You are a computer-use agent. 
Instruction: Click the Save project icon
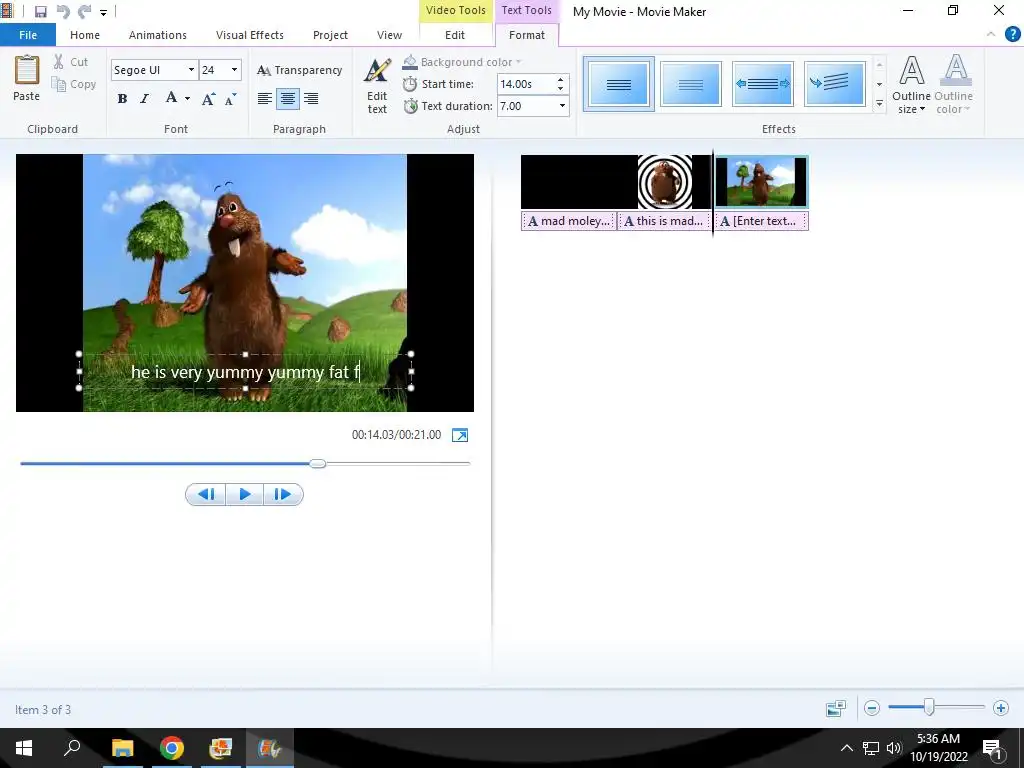[40, 12]
